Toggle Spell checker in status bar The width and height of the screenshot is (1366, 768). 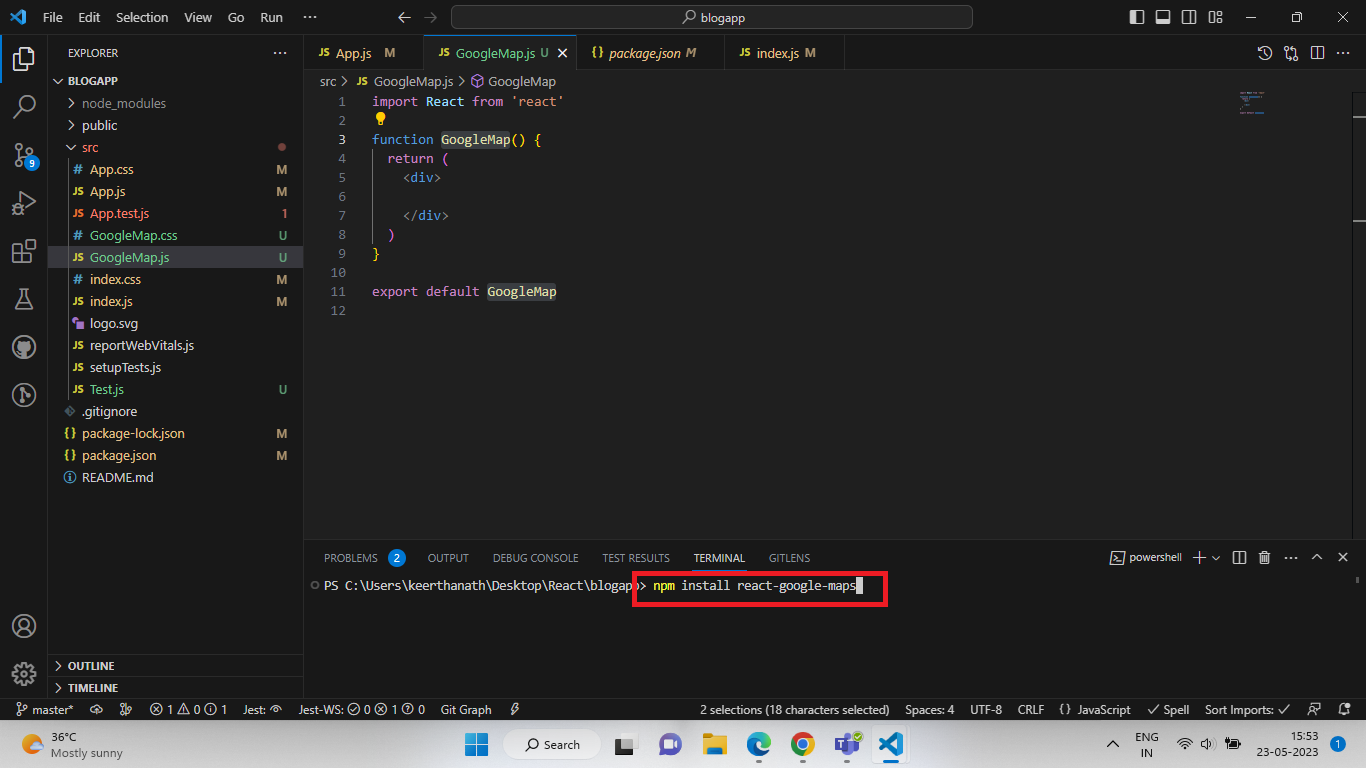click(x=1168, y=709)
